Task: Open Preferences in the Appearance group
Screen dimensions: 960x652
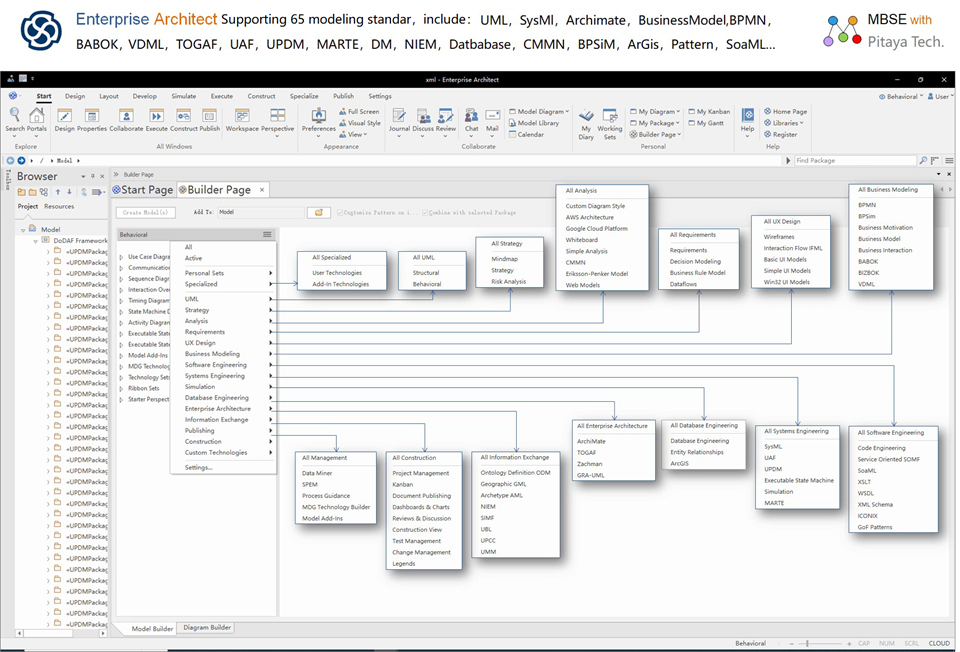Action: click(x=318, y=115)
